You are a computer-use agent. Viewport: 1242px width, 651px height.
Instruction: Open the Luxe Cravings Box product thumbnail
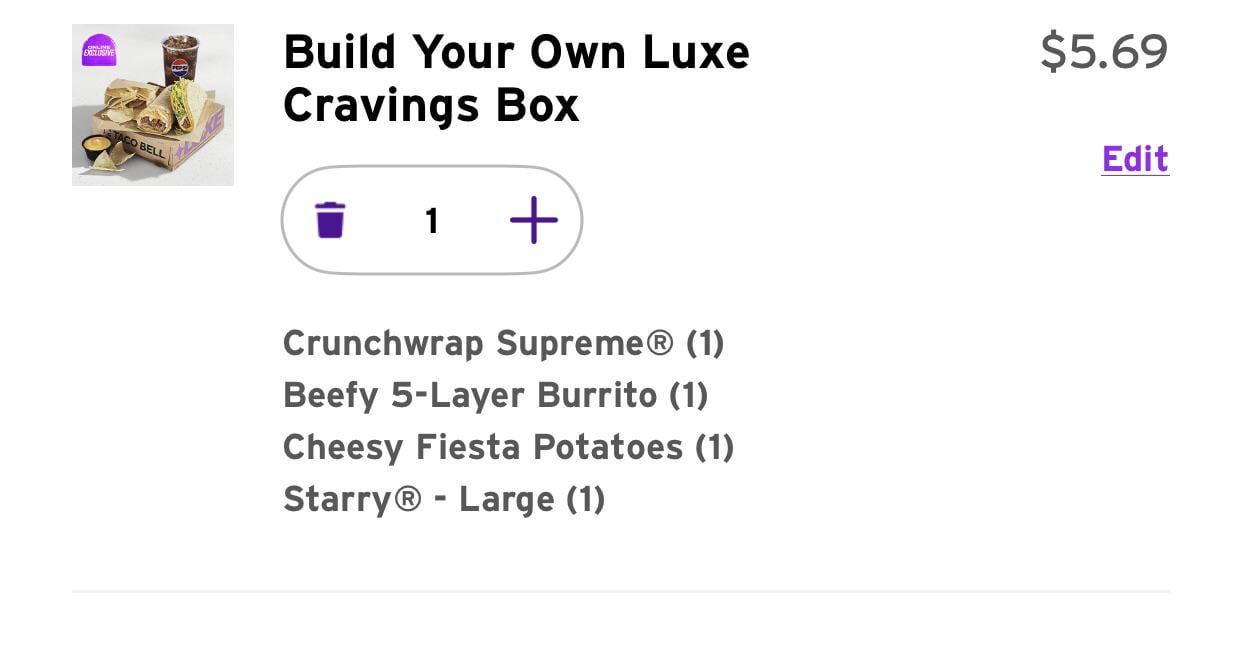click(153, 105)
